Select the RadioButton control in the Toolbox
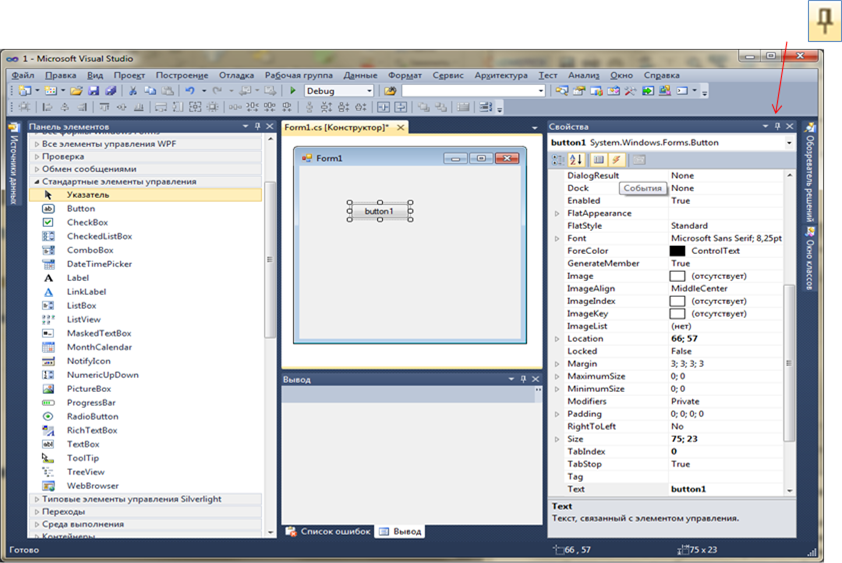The image size is (842, 563). coord(92,417)
